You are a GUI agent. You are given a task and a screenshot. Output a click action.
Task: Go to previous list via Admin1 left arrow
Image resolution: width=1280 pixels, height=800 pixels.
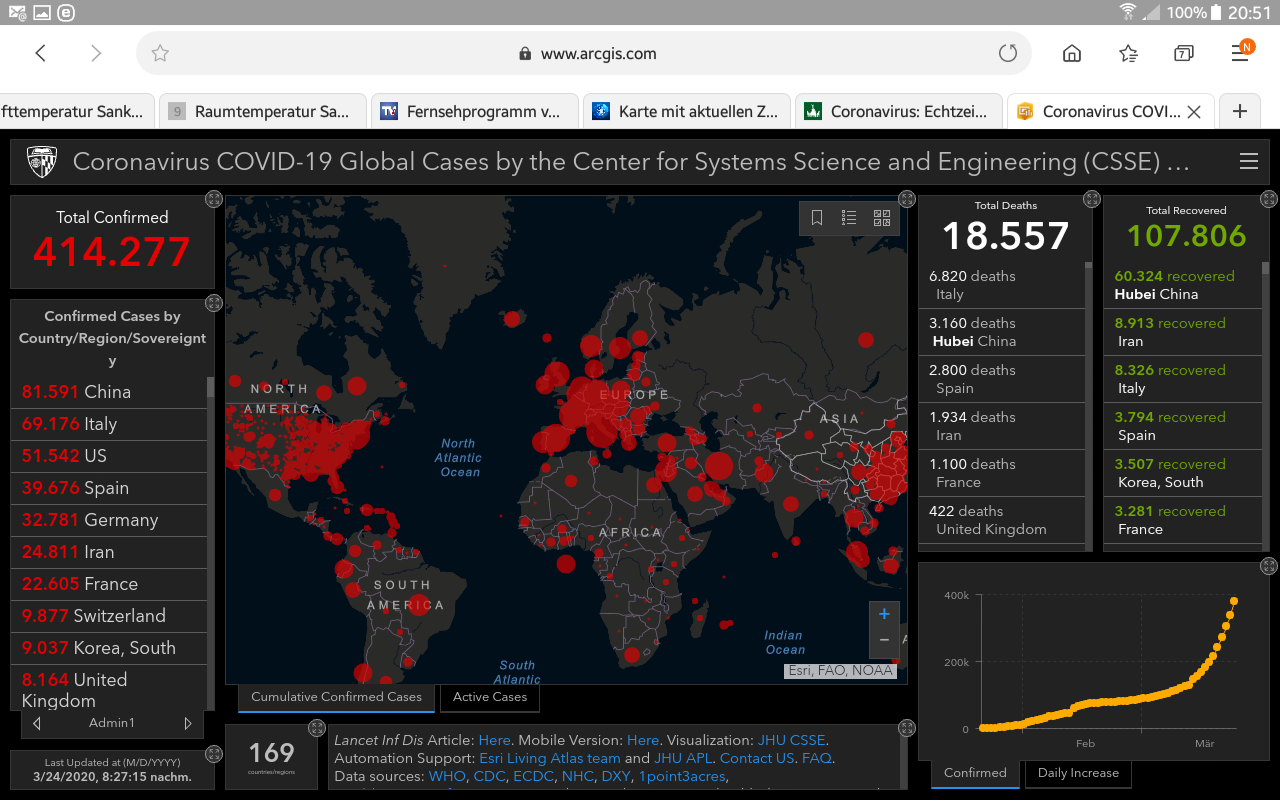point(37,723)
